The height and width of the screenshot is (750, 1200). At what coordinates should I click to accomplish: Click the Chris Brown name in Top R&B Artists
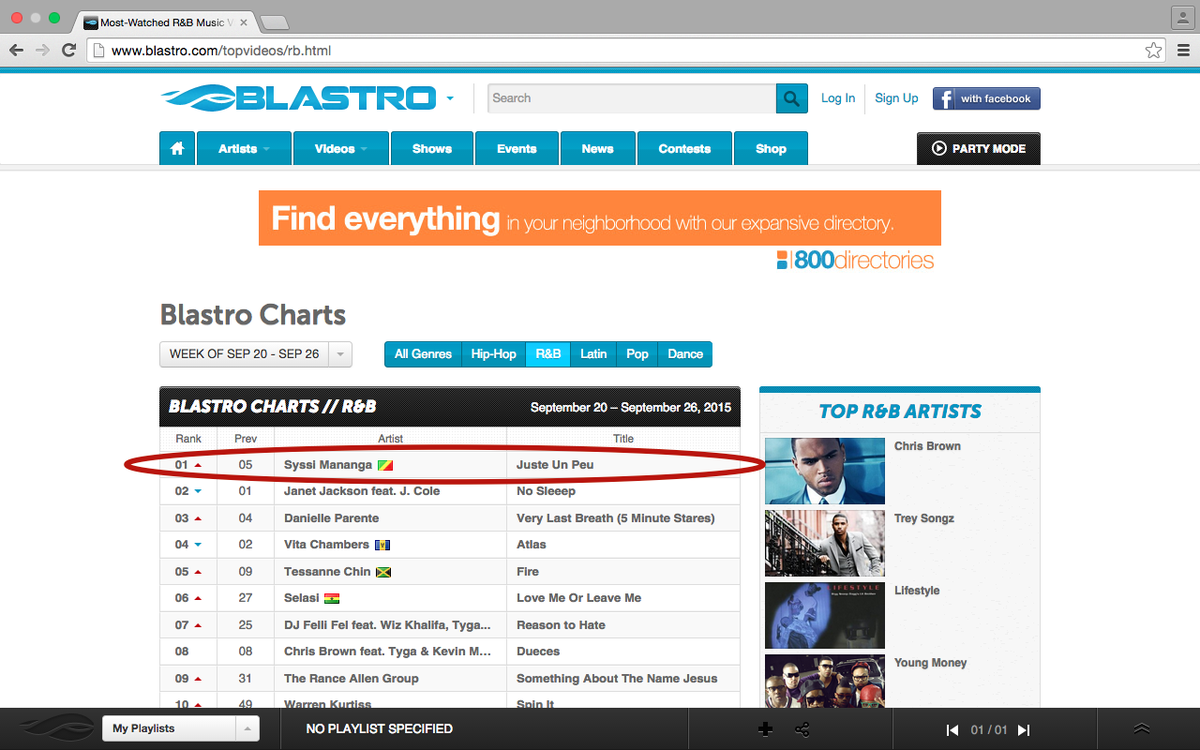(x=927, y=446)
